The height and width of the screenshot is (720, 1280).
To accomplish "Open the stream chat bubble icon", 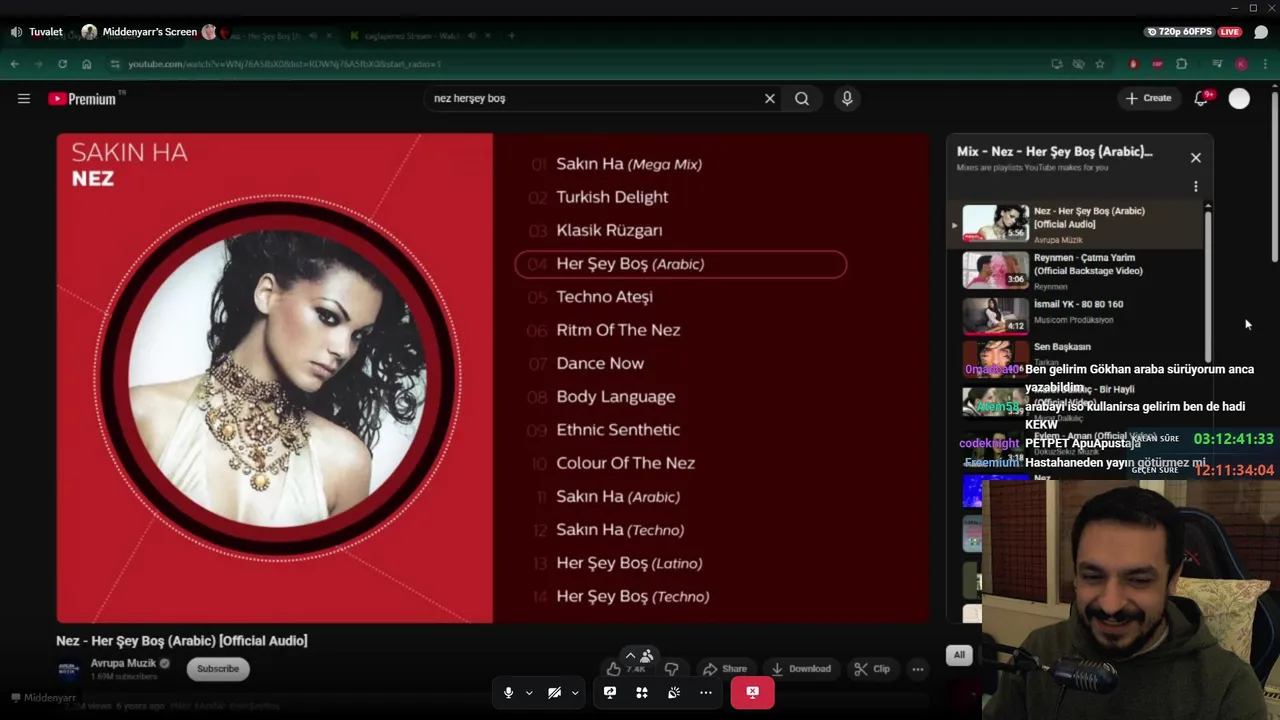I will [x=1261, y=32].
